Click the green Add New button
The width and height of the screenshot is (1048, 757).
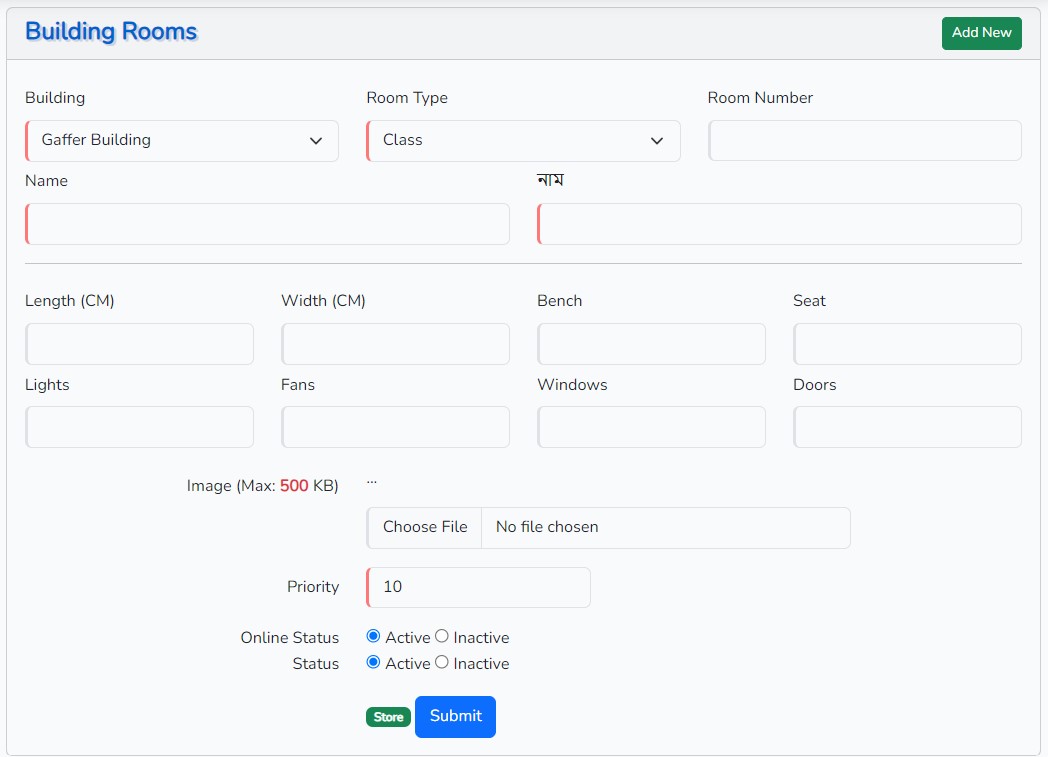981,33
